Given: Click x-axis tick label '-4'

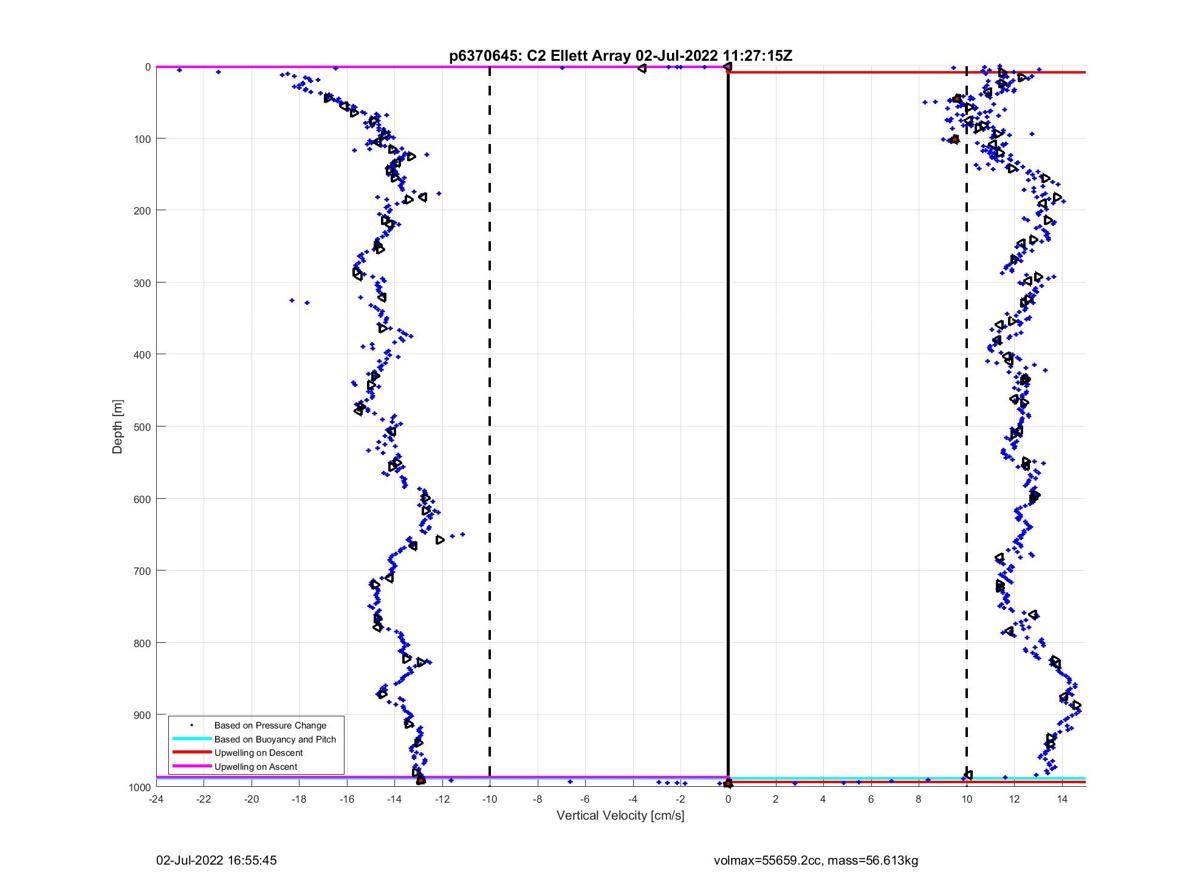Looking at the screenshot, I should point(633,800).
